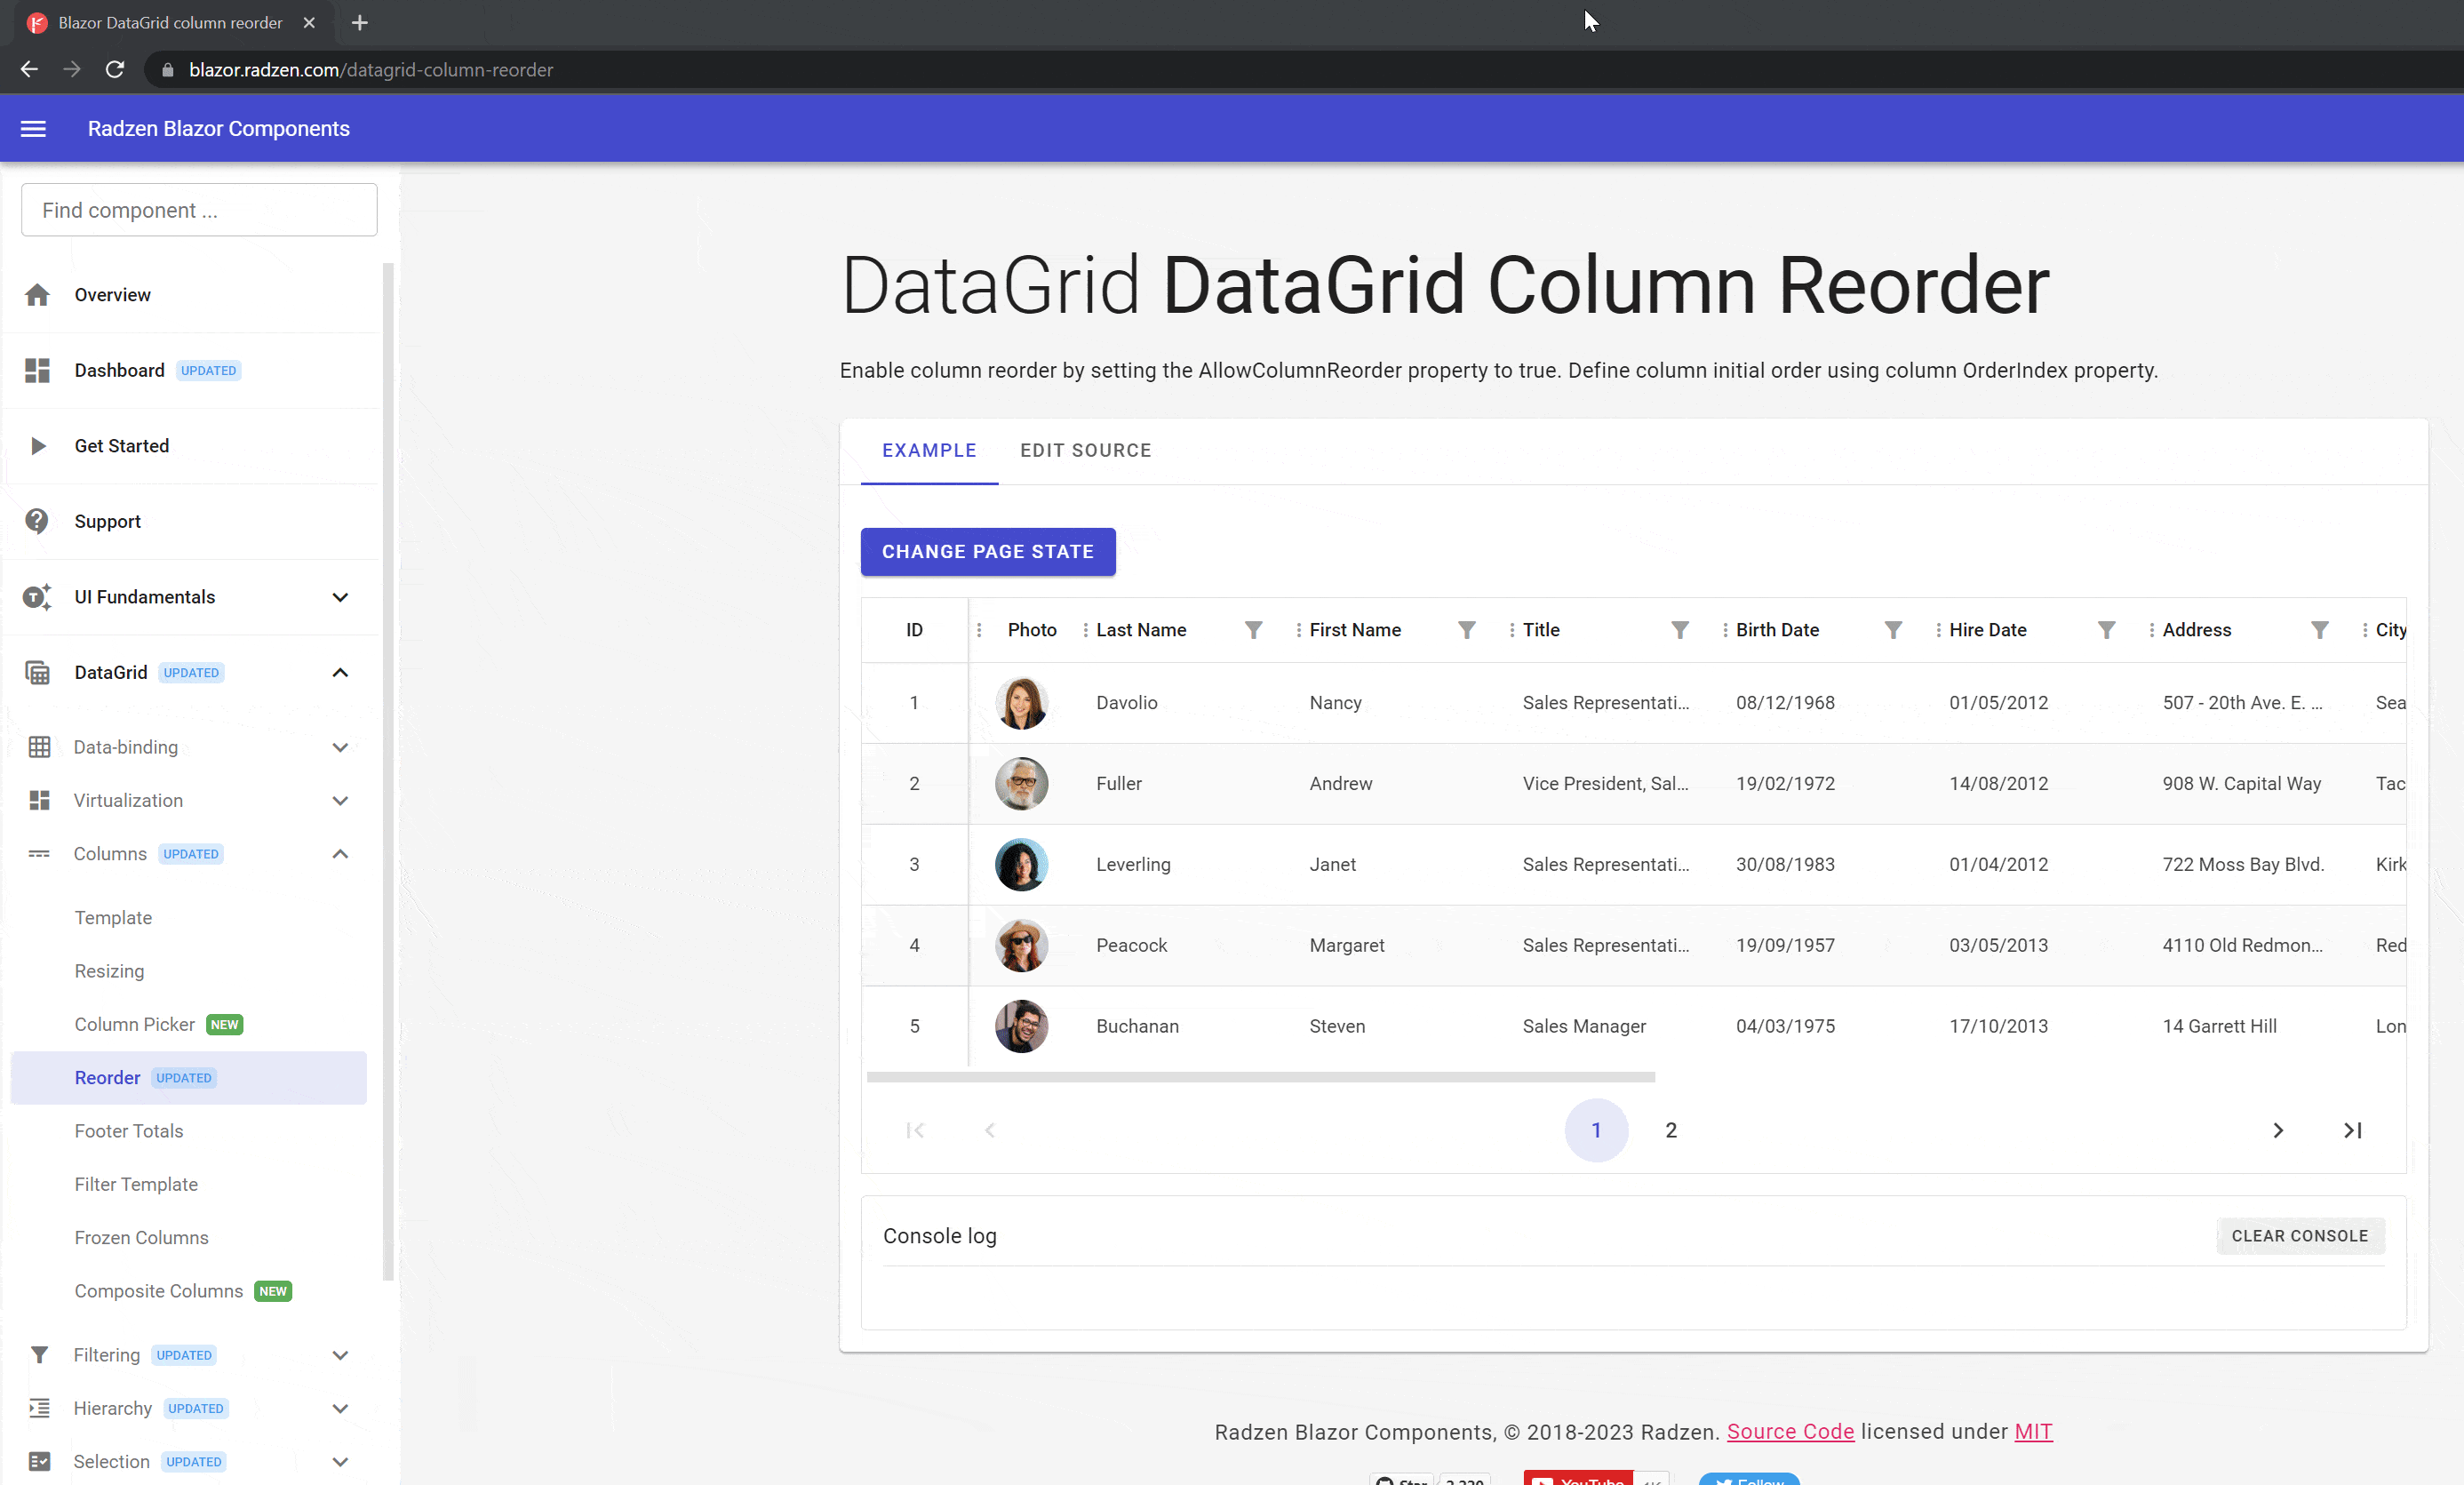Open the hamburger navigation menu icon
This screenshot has width=2464, height=1485.
point(33,128)
